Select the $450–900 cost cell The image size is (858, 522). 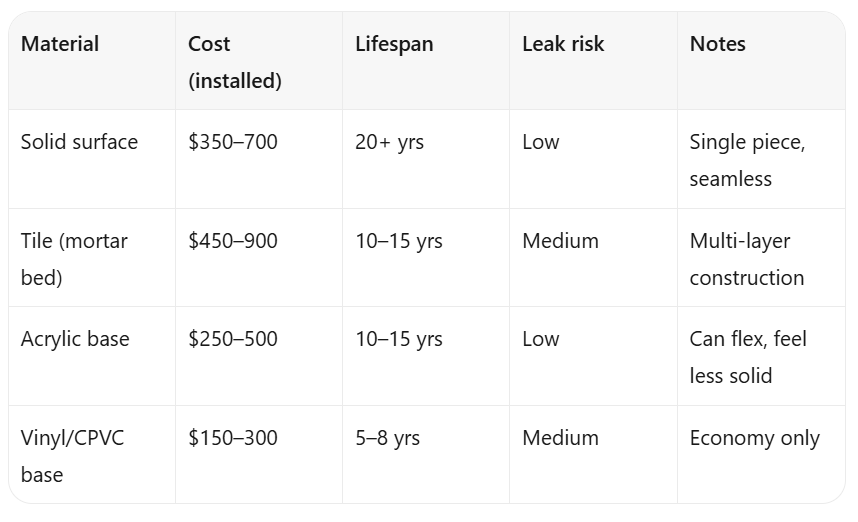259,257
